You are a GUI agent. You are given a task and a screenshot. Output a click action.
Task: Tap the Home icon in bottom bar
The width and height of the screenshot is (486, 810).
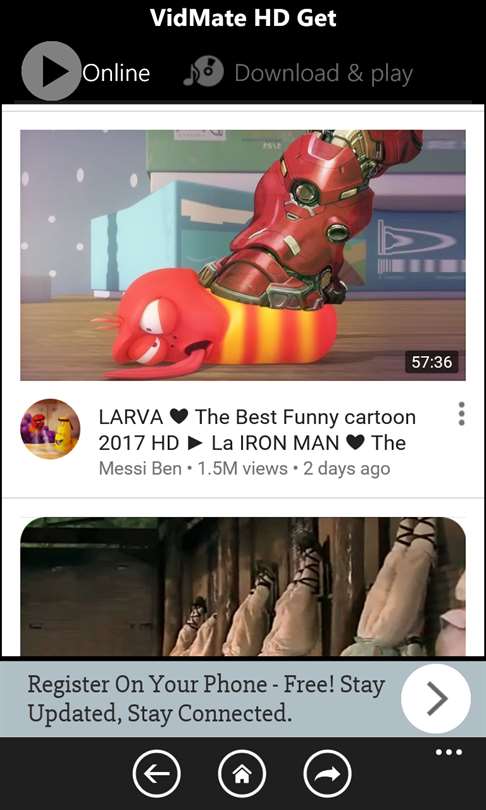(242, 774)
